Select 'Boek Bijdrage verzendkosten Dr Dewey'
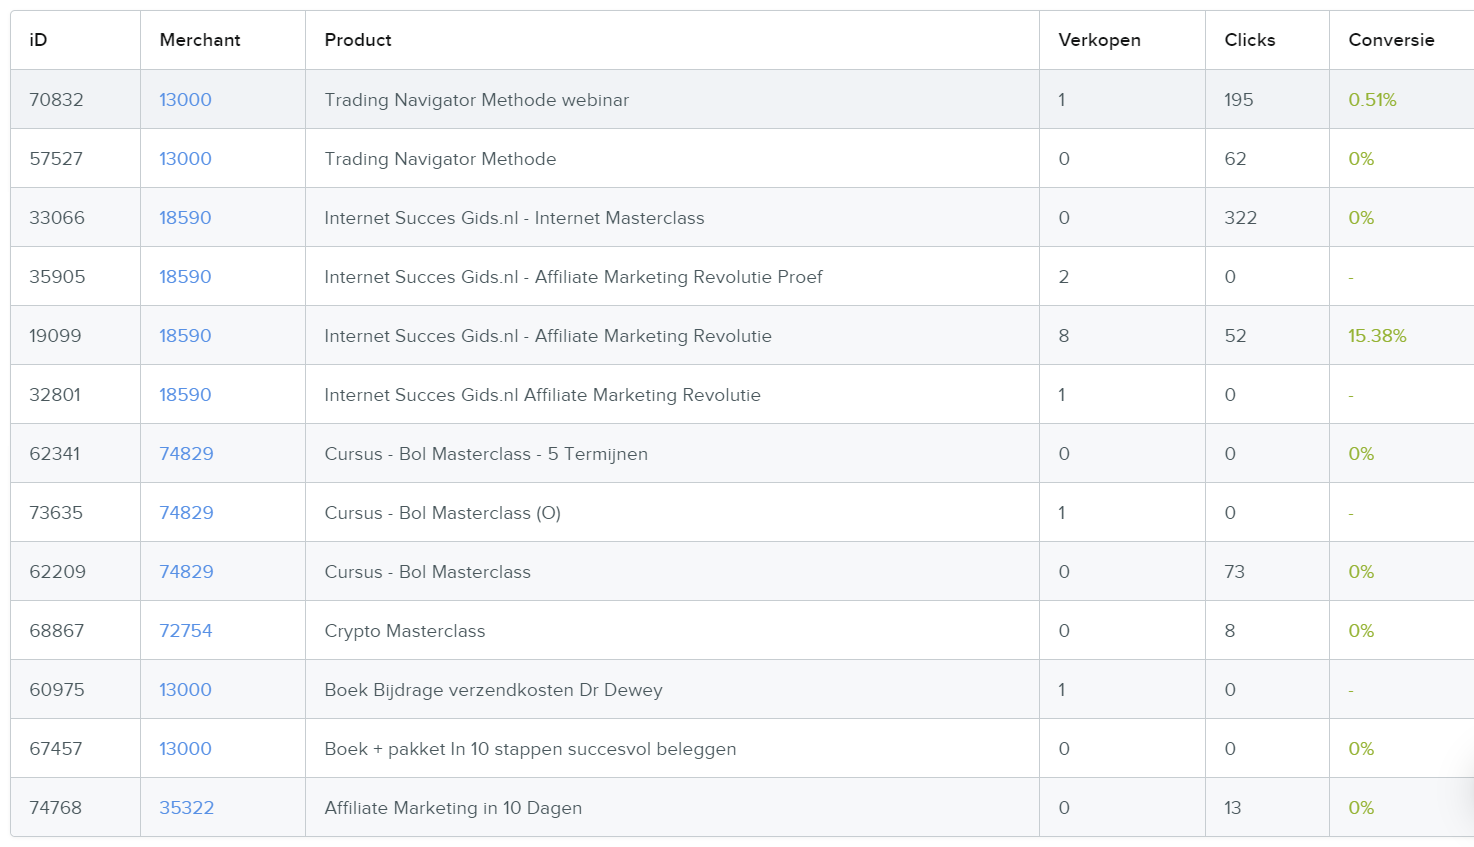The width and height of the screenshot is (1474, 847). coord(493,690)
